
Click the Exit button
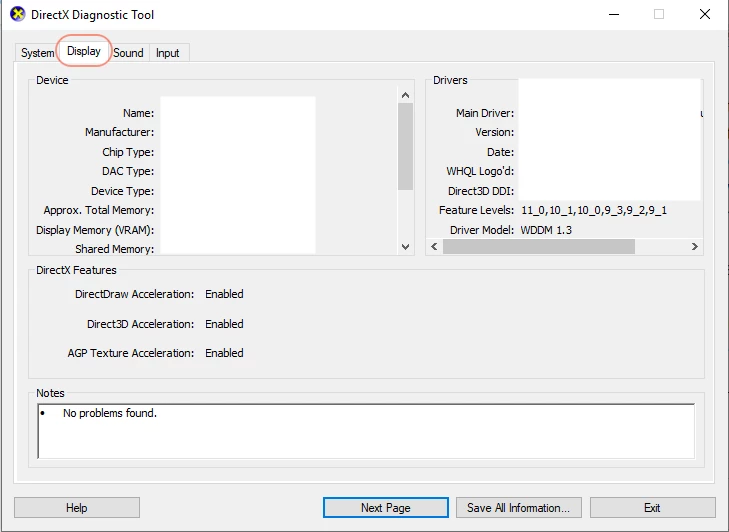click(x=652, y=507)
